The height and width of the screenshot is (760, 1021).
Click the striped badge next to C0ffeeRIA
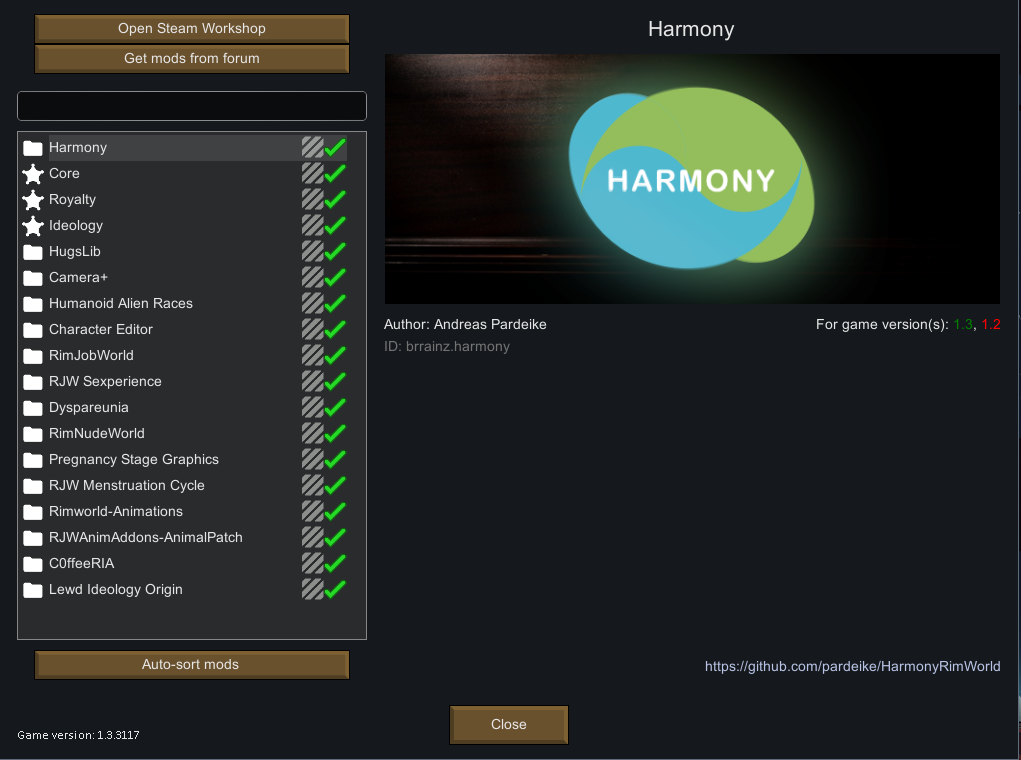(x=312, y=563)
